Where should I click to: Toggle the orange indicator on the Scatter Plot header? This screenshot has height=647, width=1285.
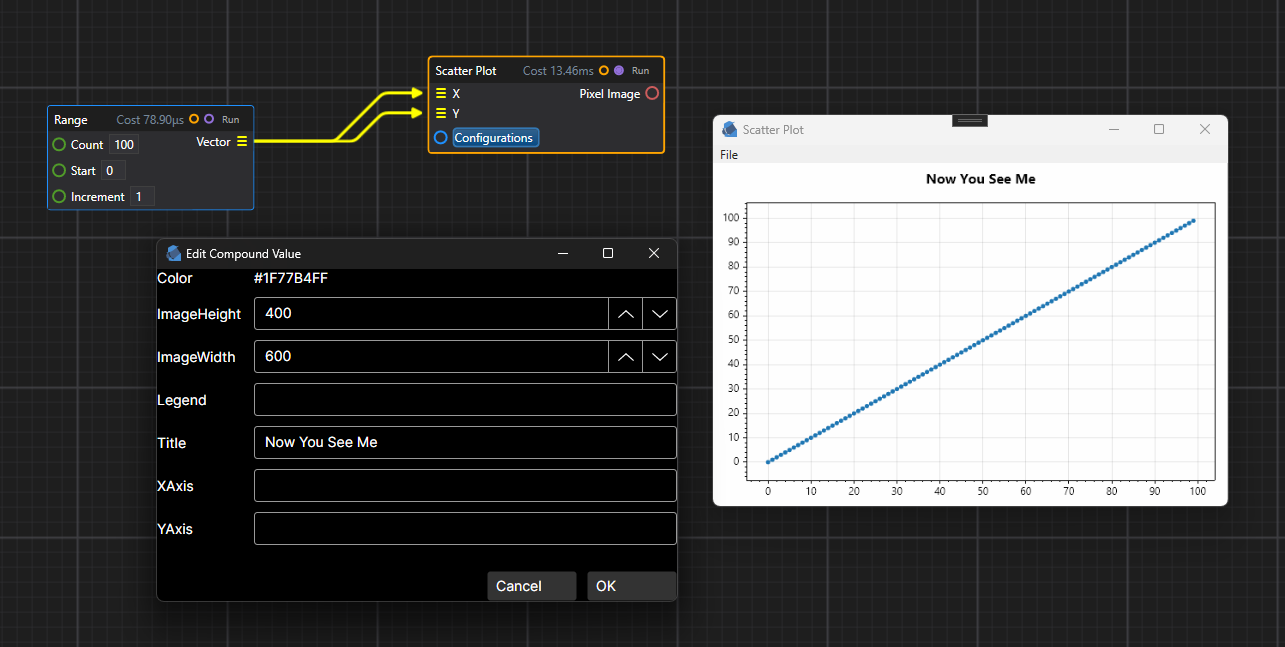tap(604, 70)
